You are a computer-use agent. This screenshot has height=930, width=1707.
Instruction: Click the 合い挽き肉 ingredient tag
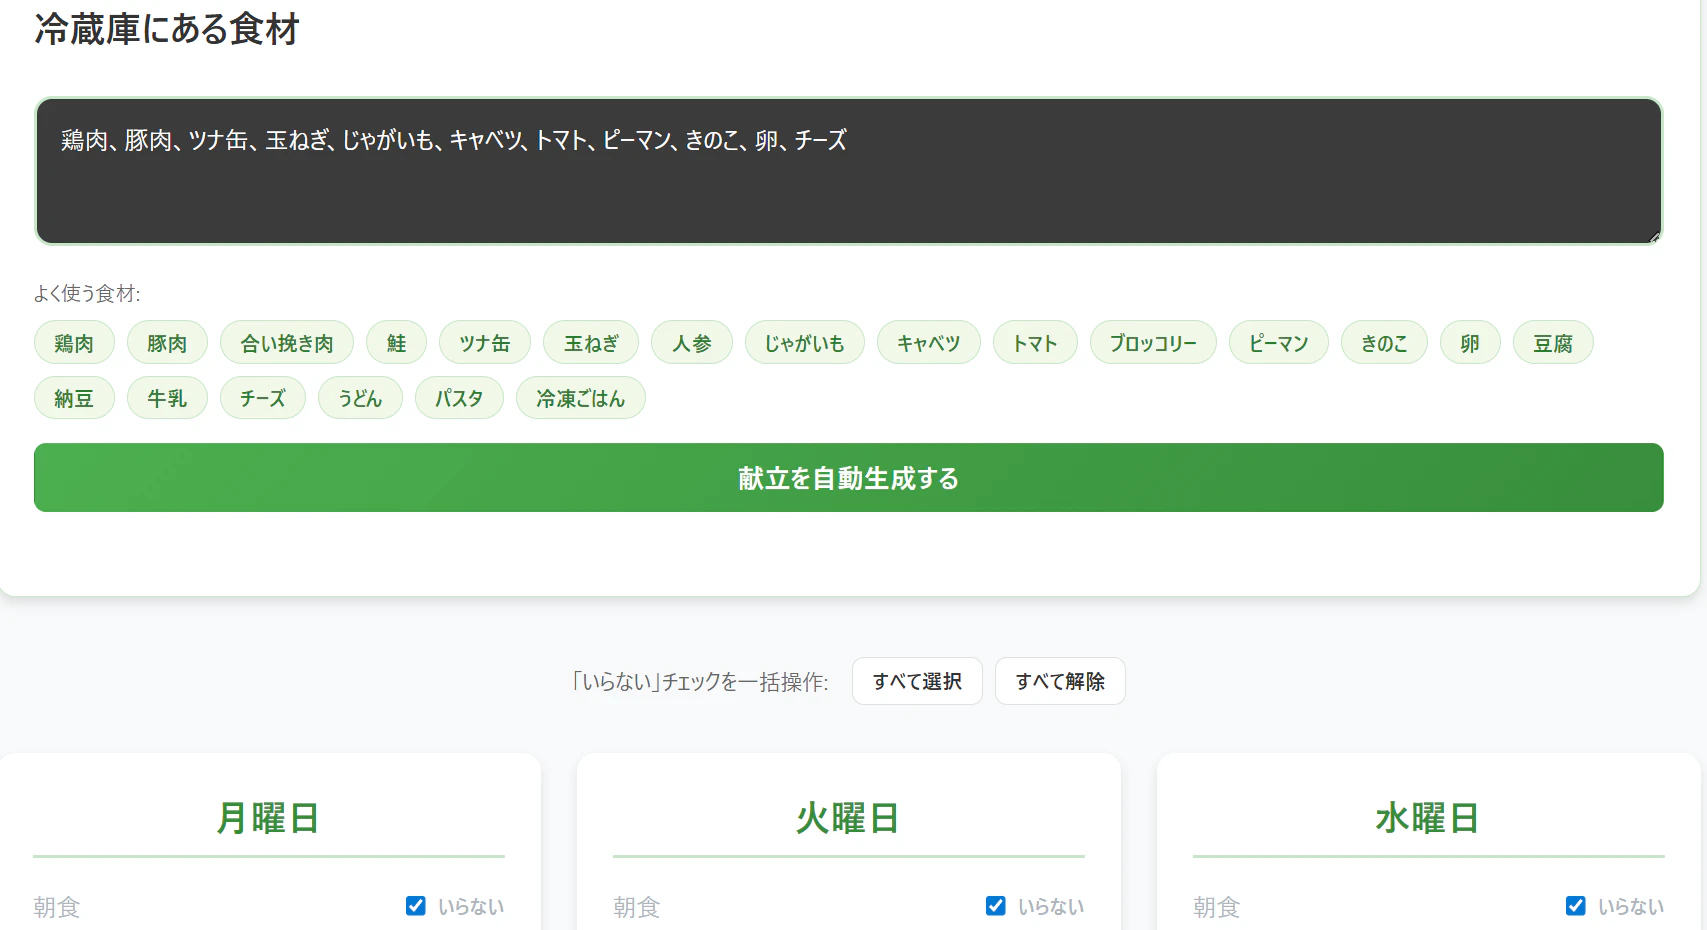pyautogui.click(x=287, y=342)
